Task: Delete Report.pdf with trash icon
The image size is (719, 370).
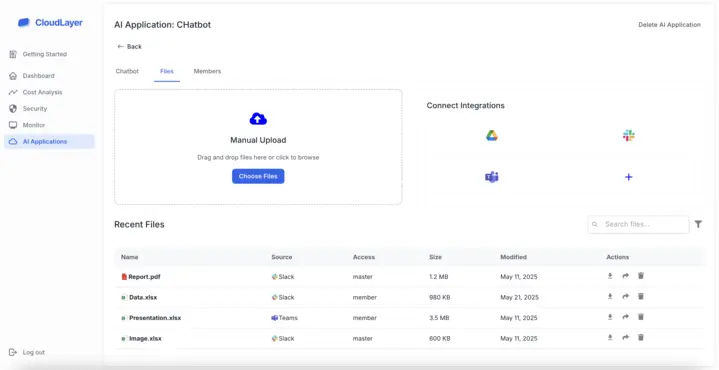Action: click(641, 276)
